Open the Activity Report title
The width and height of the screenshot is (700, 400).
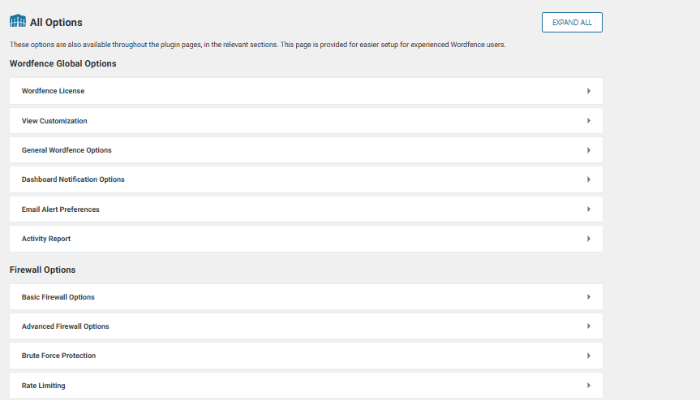46,239
